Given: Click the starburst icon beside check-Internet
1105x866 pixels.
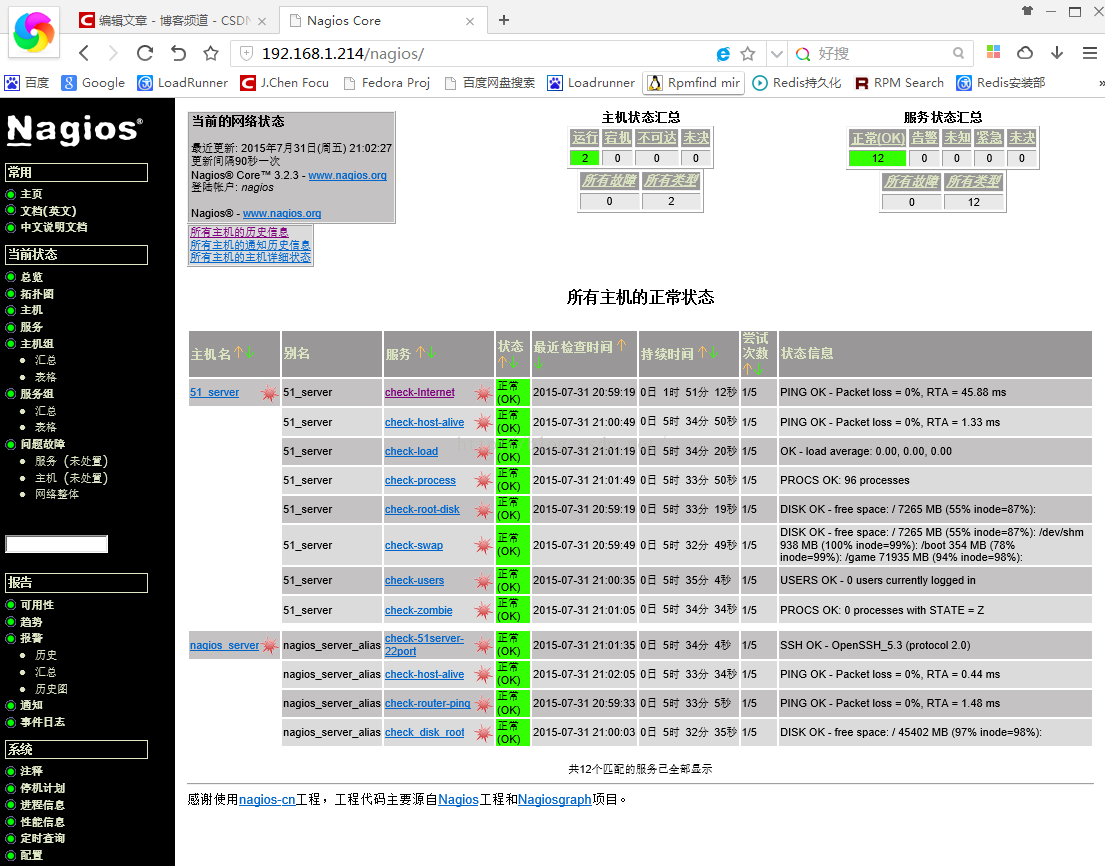Looking at the screenshot, I should 483,393.
